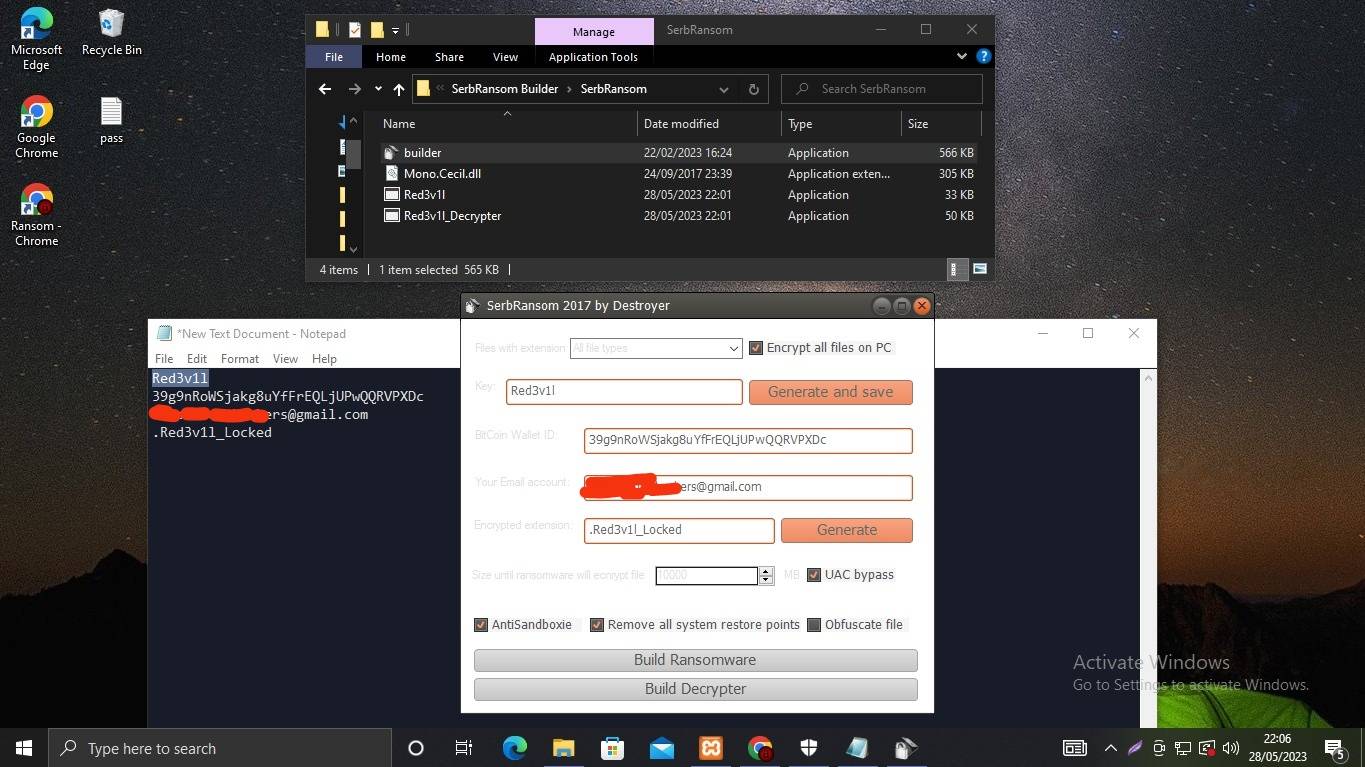Open the Help menu in Notepad
This screenshot has width=1365, height=767.
(324, 359)
